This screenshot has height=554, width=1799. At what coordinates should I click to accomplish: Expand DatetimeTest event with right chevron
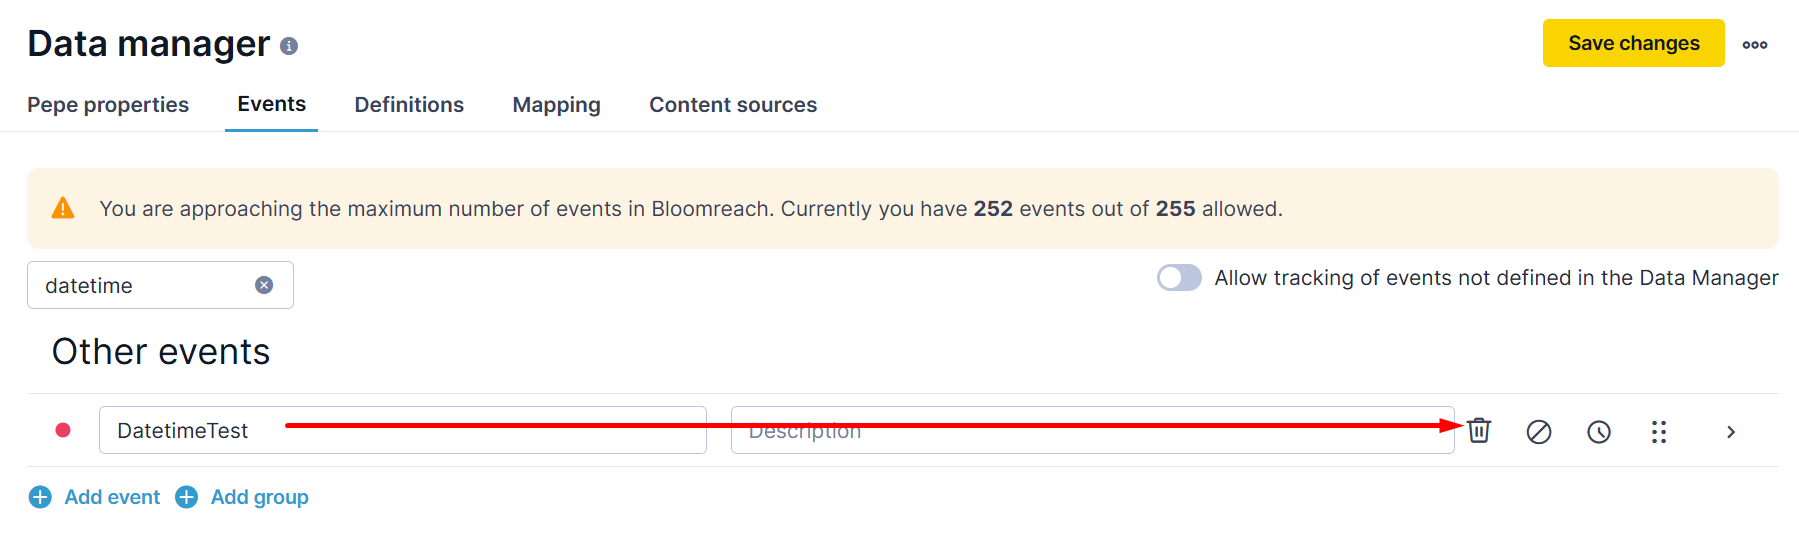click(1731, 432)
